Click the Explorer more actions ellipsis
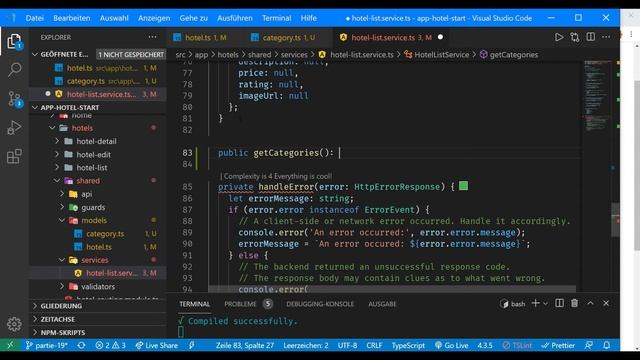640x360 pixels. [x=152, y=37]
